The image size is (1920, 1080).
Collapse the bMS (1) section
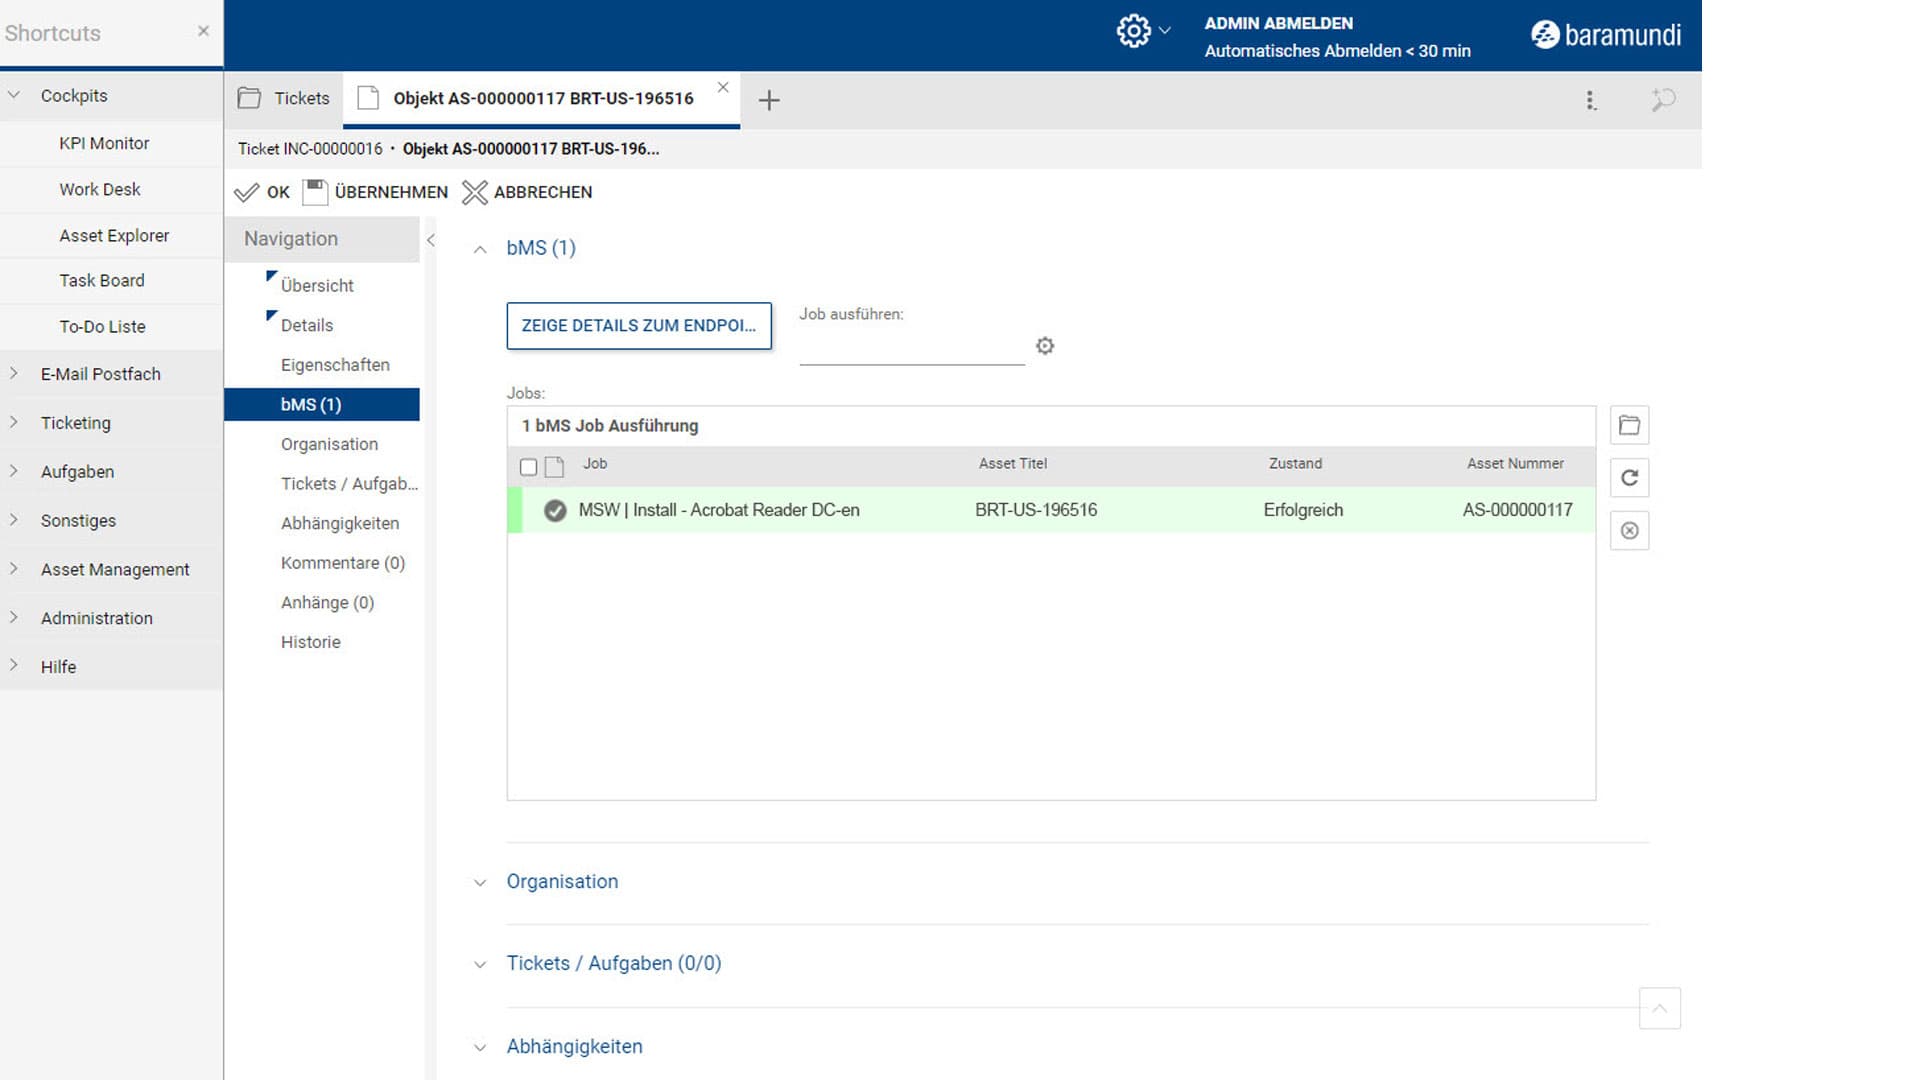[x=480, y=249]
